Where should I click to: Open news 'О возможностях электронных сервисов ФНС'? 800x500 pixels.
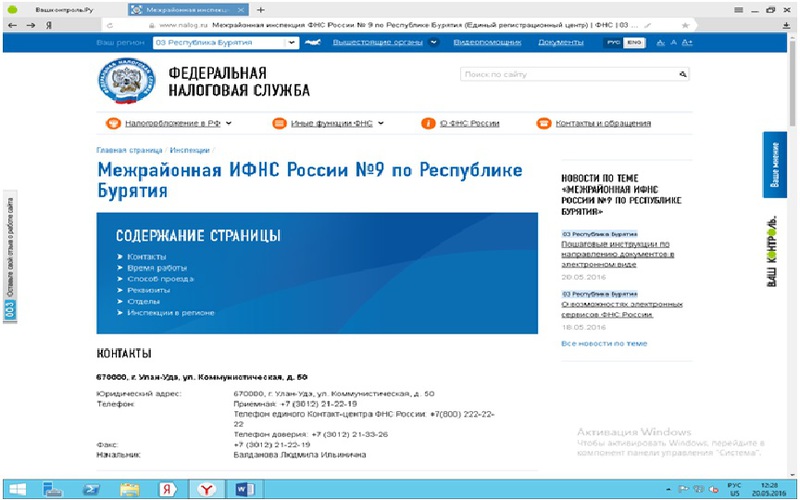[x=622, y=310]
